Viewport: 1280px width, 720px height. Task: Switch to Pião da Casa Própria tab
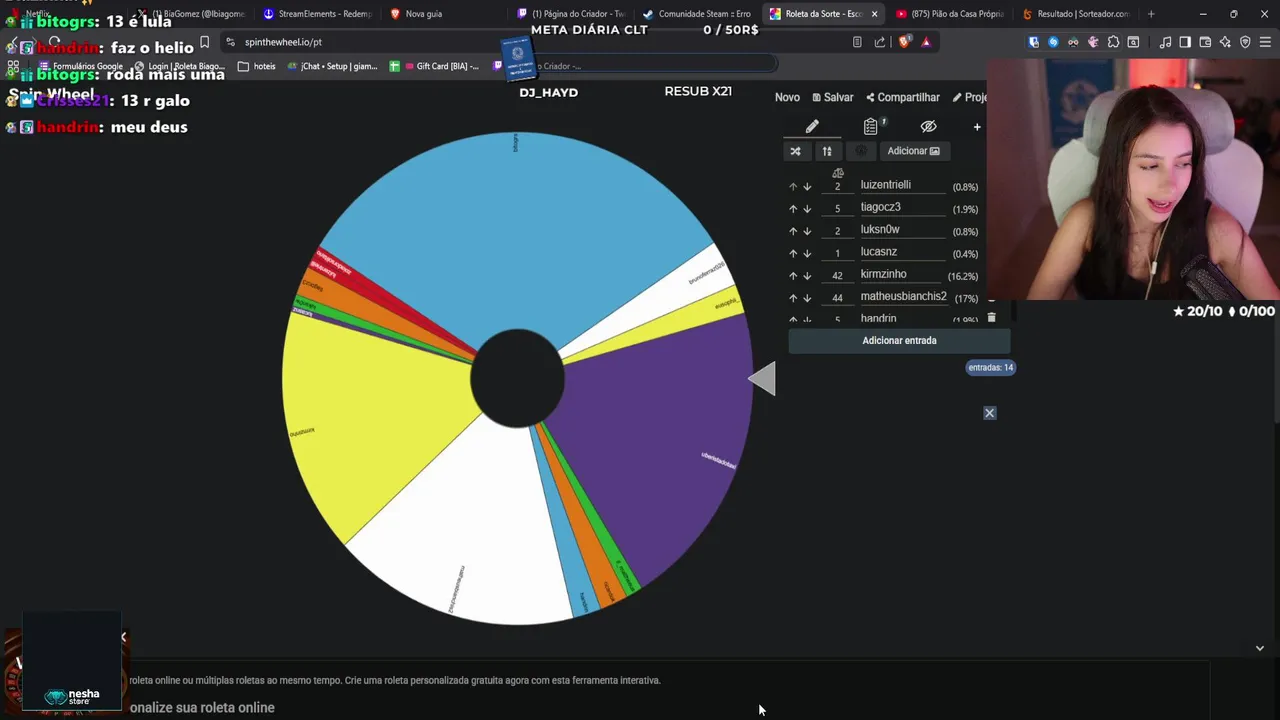click(949, 14)
